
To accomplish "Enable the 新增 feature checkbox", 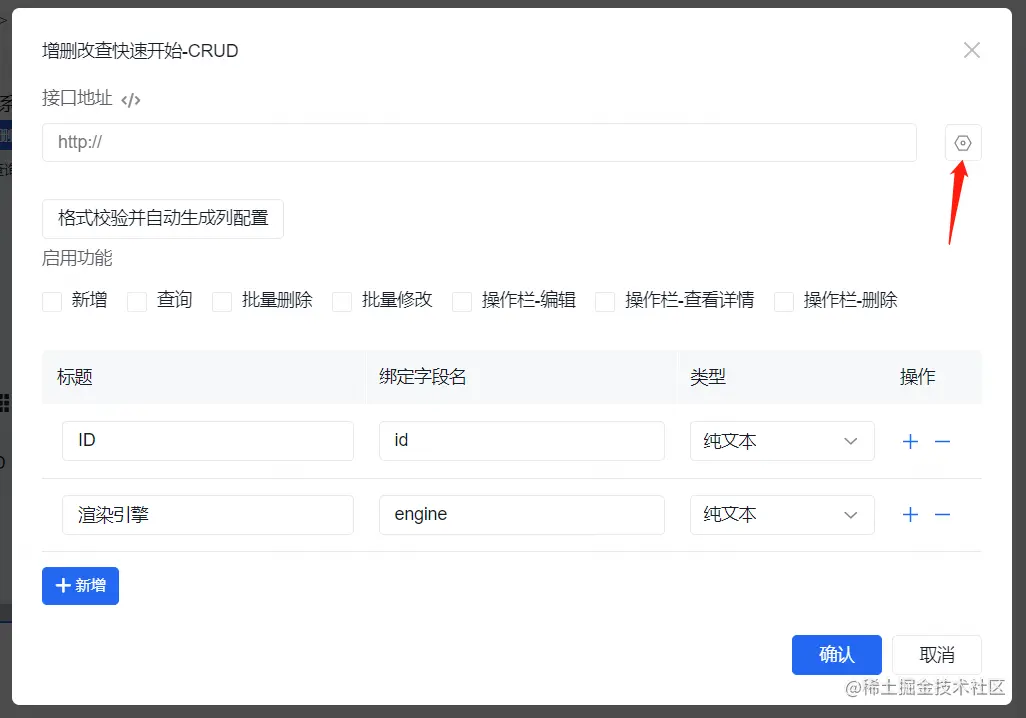I will pos(51,300).
